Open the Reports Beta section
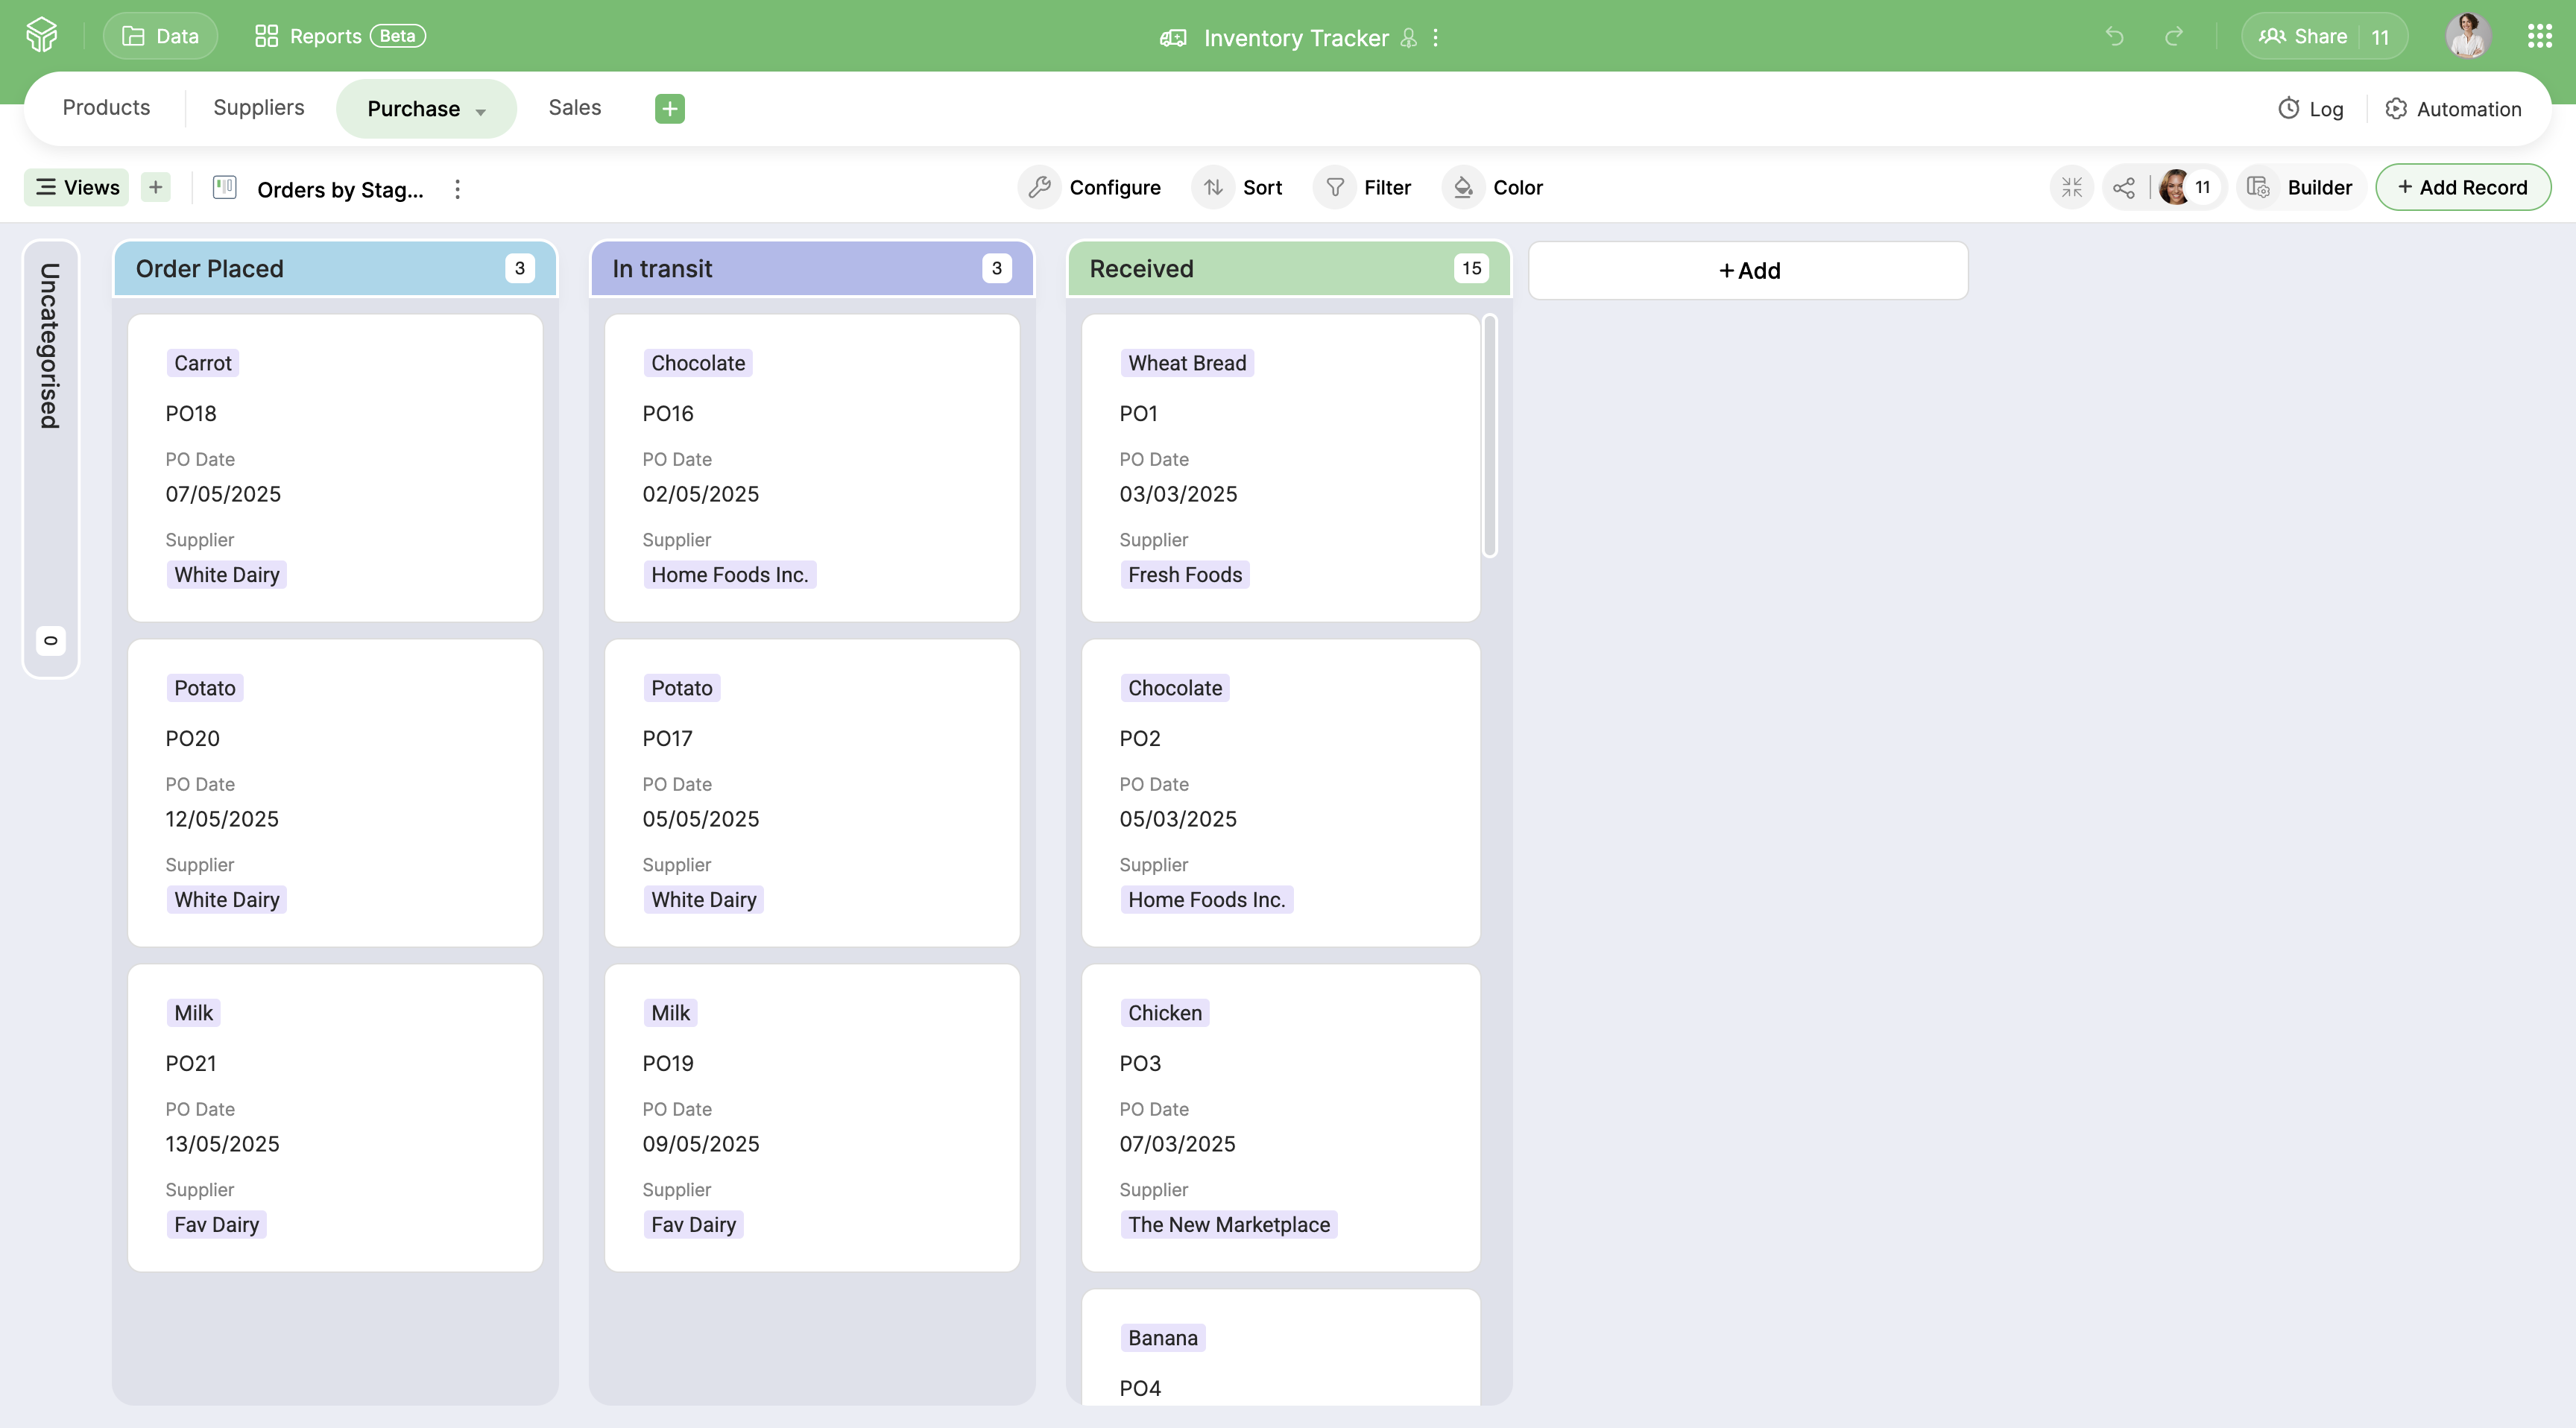Image resolution: width=2576 pixels, height=1428 pixels. (325, 35)
